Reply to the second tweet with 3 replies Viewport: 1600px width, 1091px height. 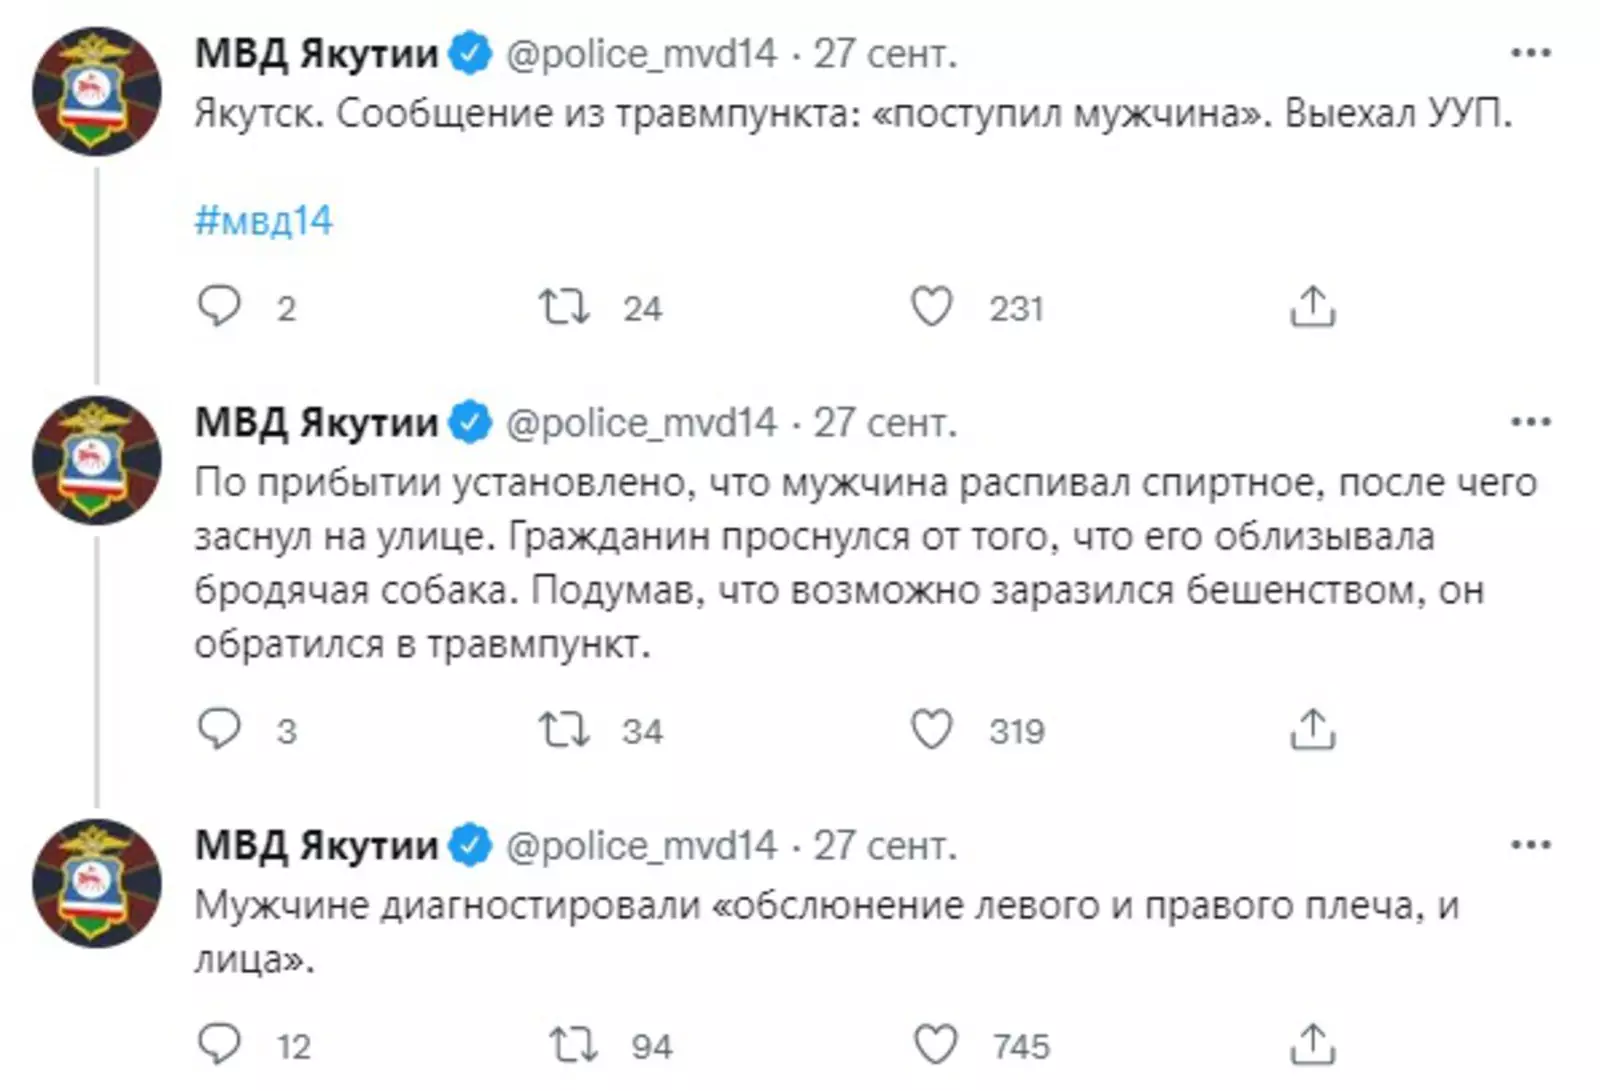click(x=219, y=730)
